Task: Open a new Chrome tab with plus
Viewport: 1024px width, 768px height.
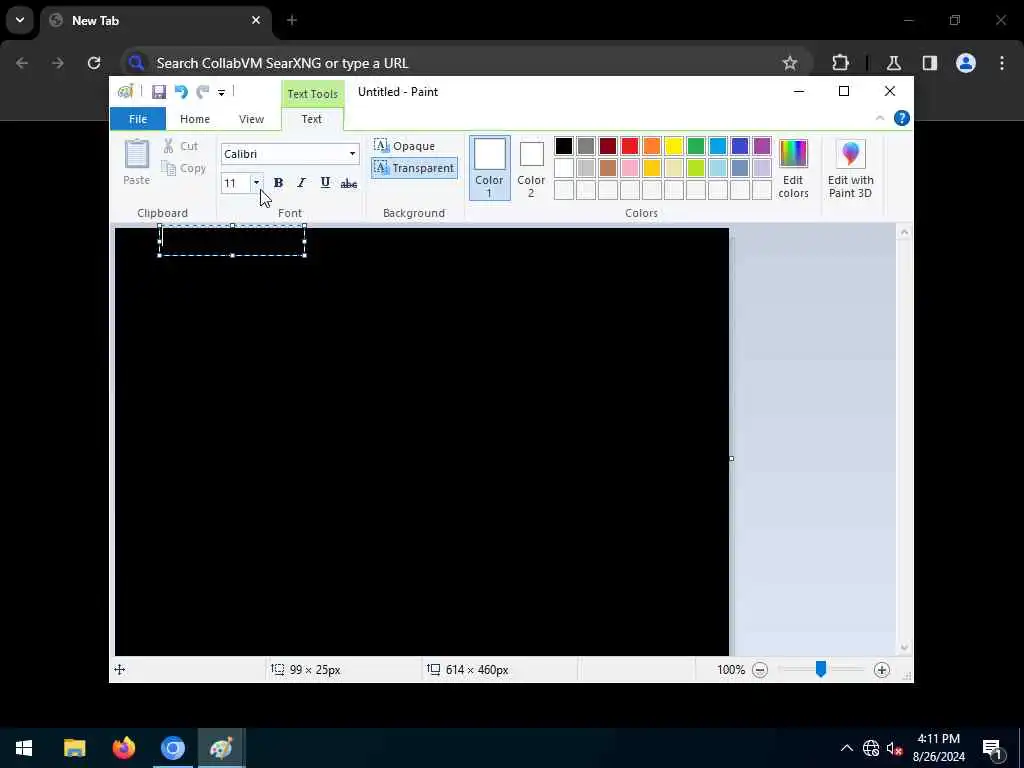Action: (x=292, y=21)
